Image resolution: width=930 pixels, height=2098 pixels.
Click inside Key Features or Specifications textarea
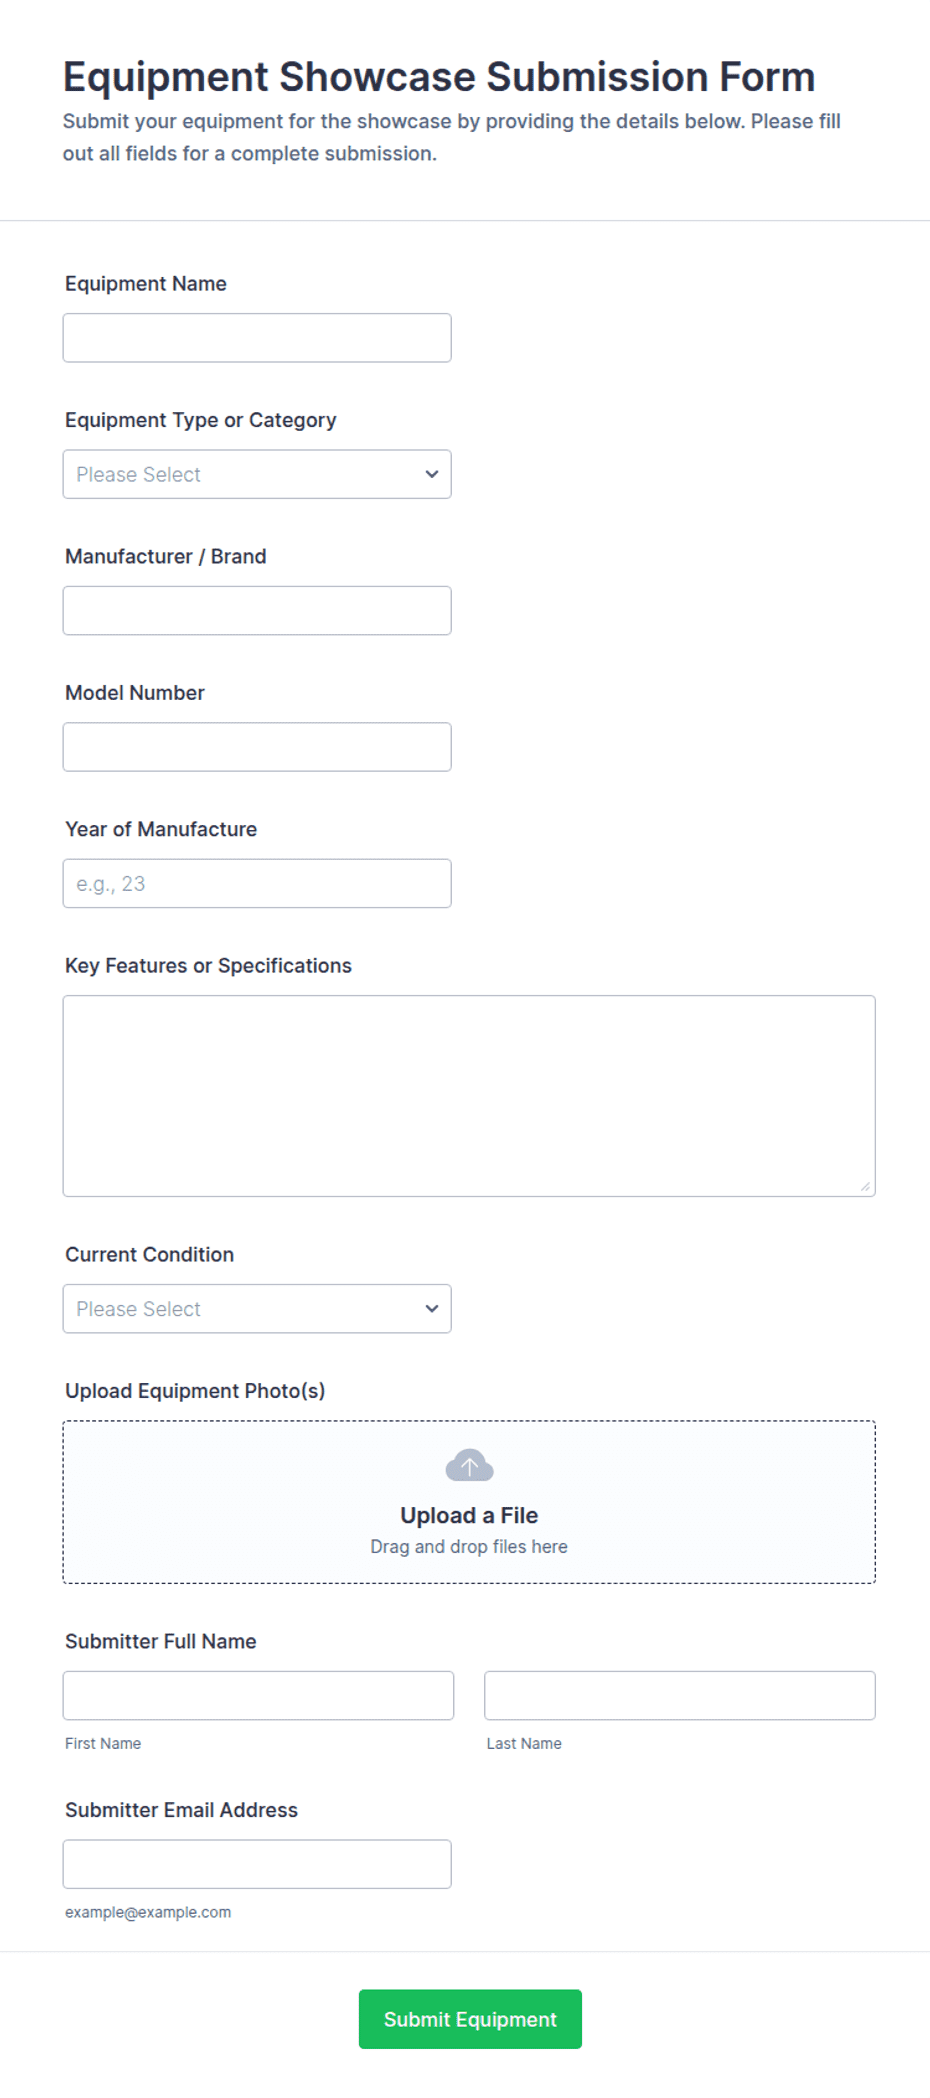click(x=469, y=1096)
